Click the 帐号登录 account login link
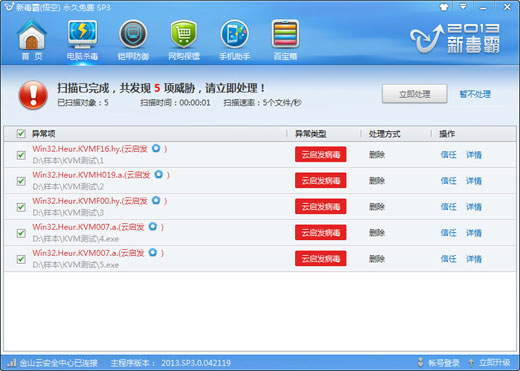 [x=443, y=363]
